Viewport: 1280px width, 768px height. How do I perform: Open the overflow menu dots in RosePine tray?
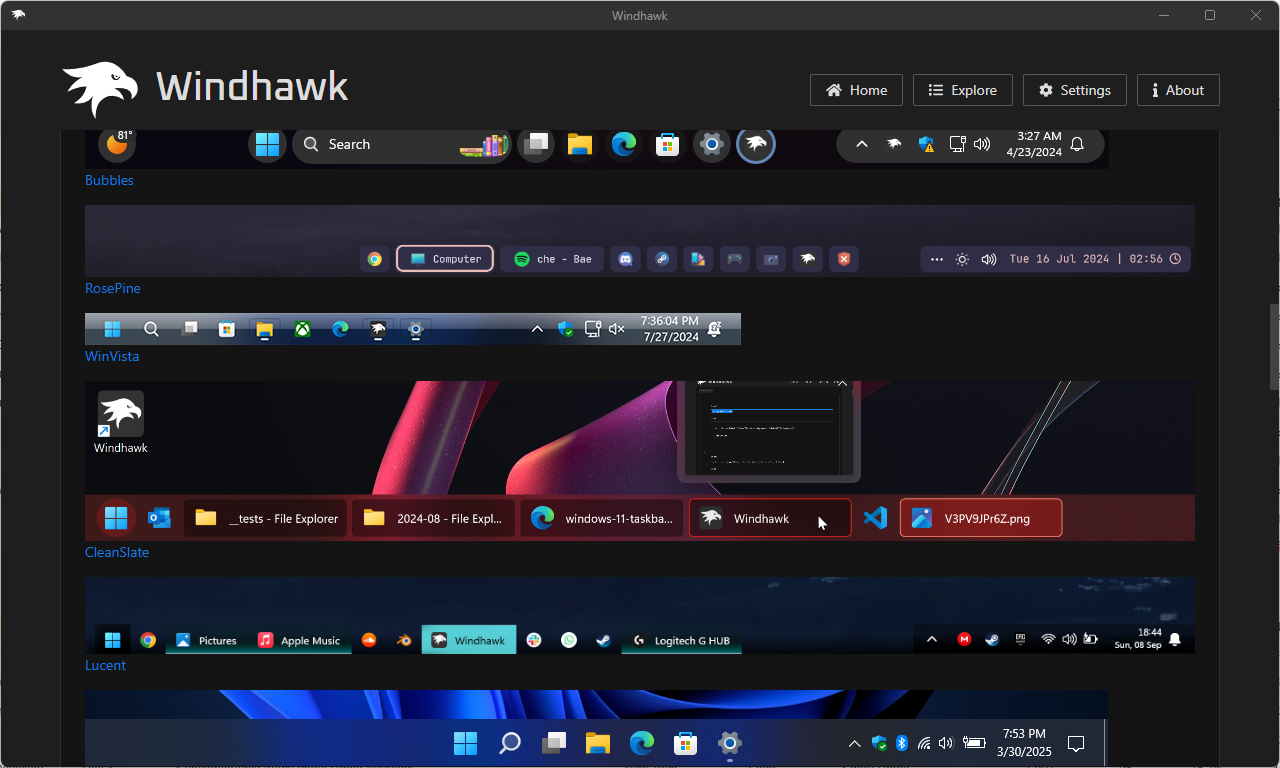[x=936, y=258]
